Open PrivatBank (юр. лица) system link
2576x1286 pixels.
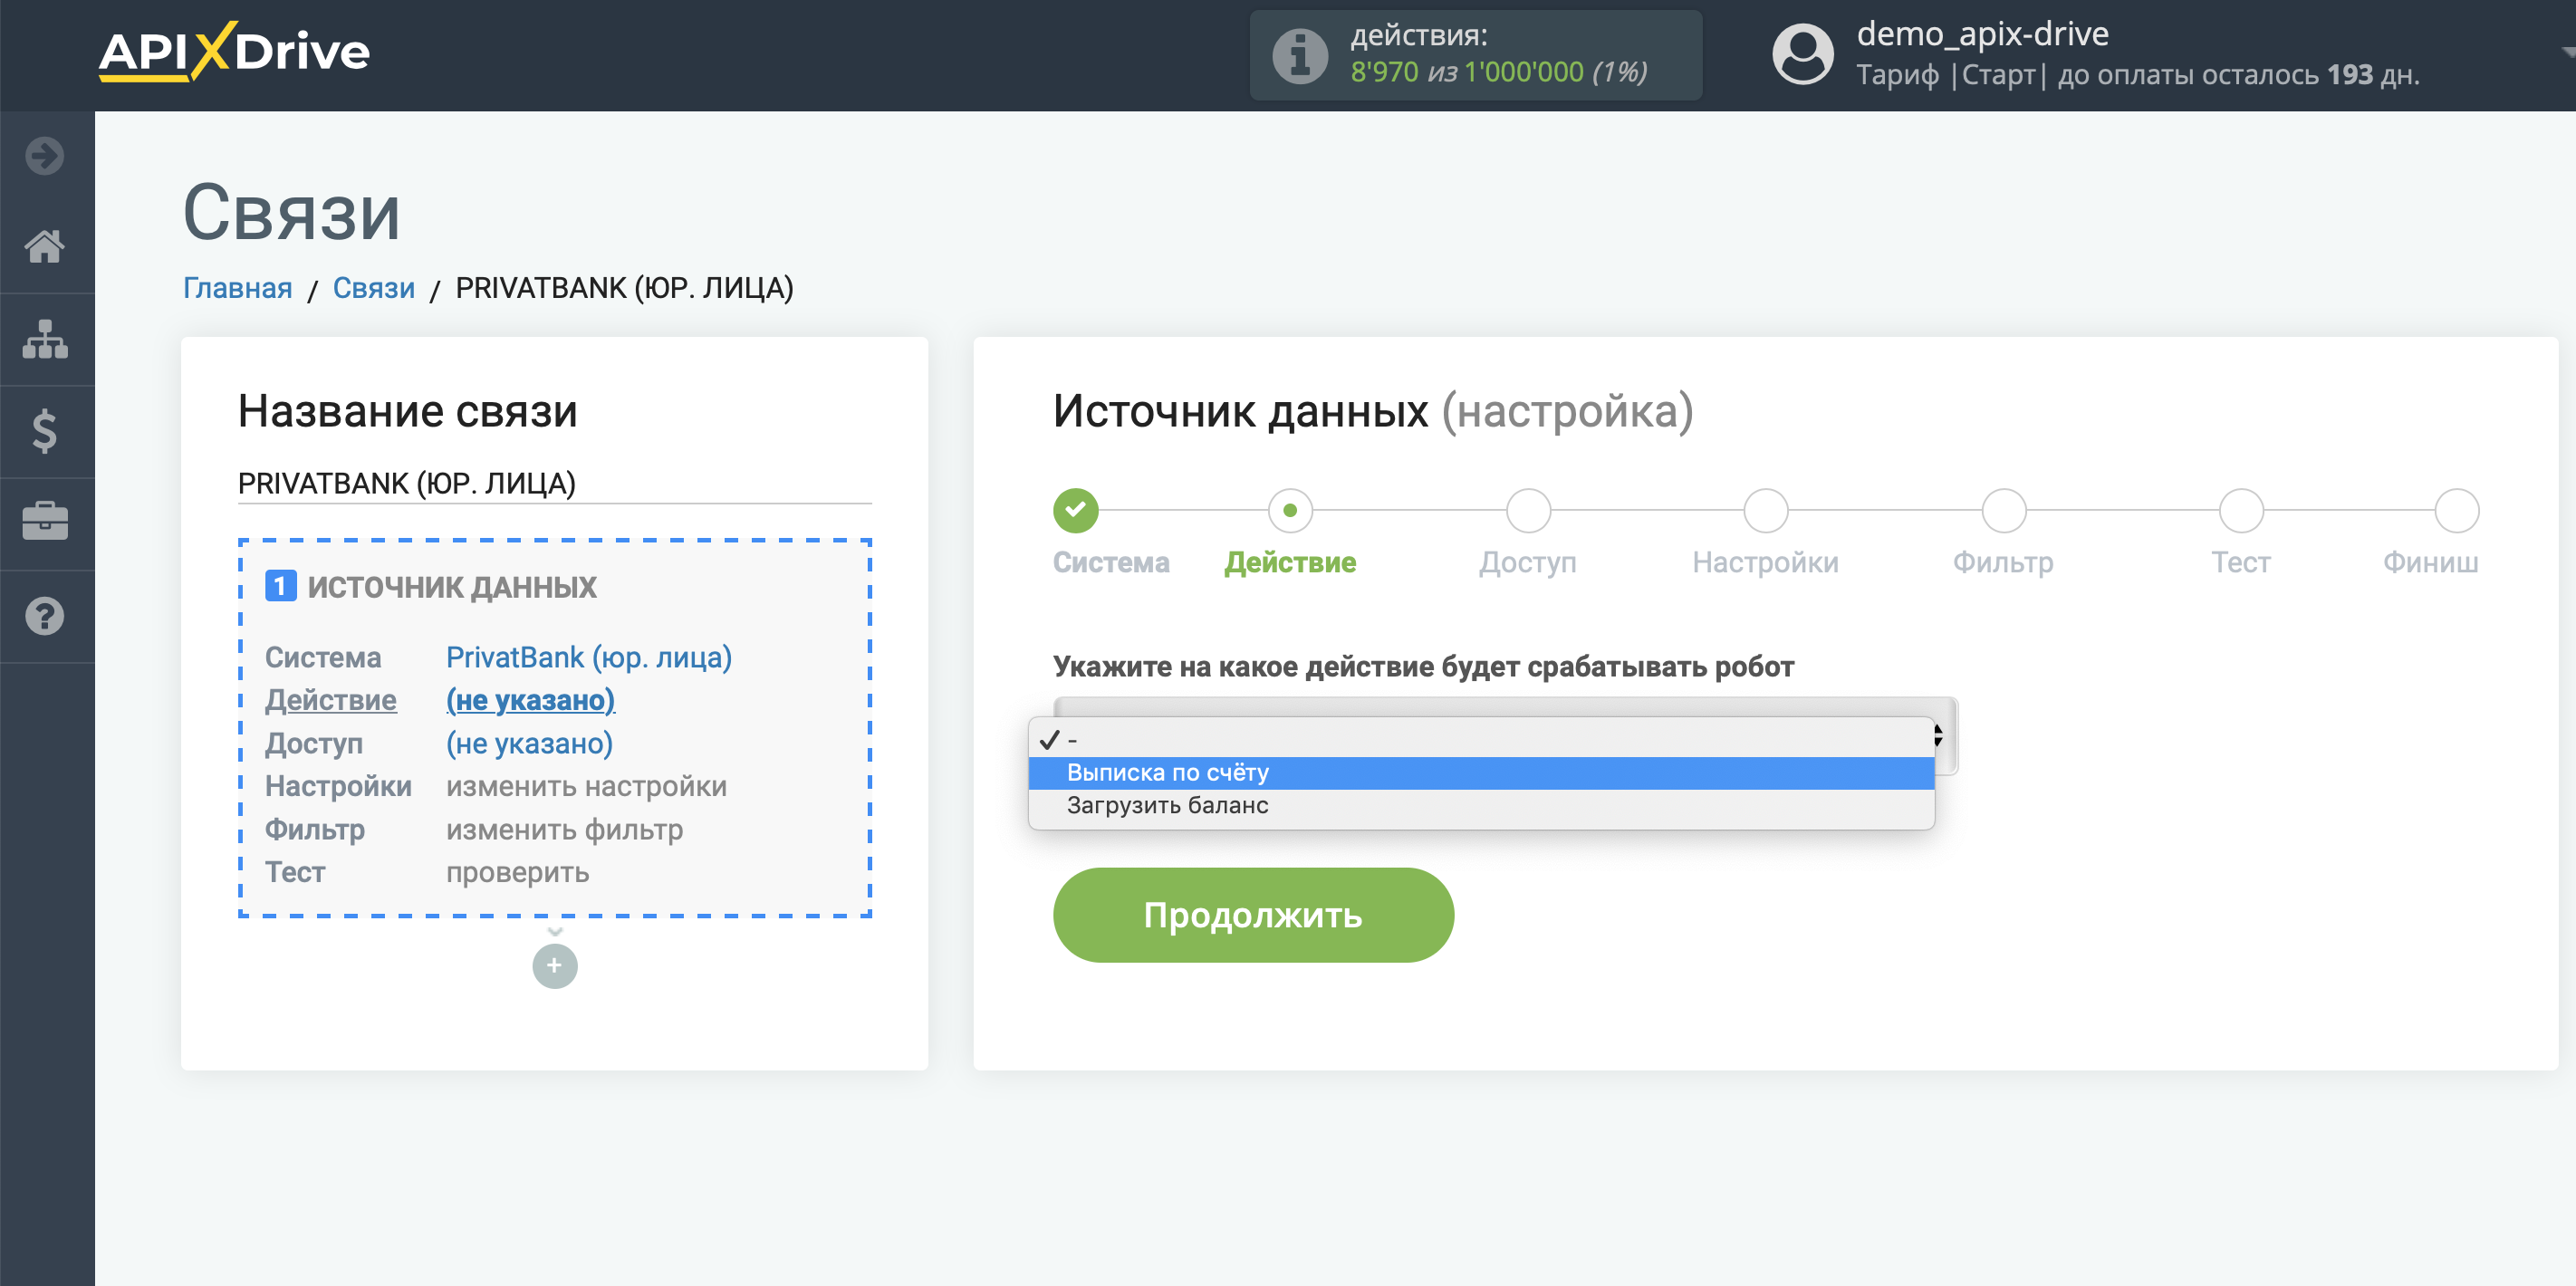(x=588, y=657)
